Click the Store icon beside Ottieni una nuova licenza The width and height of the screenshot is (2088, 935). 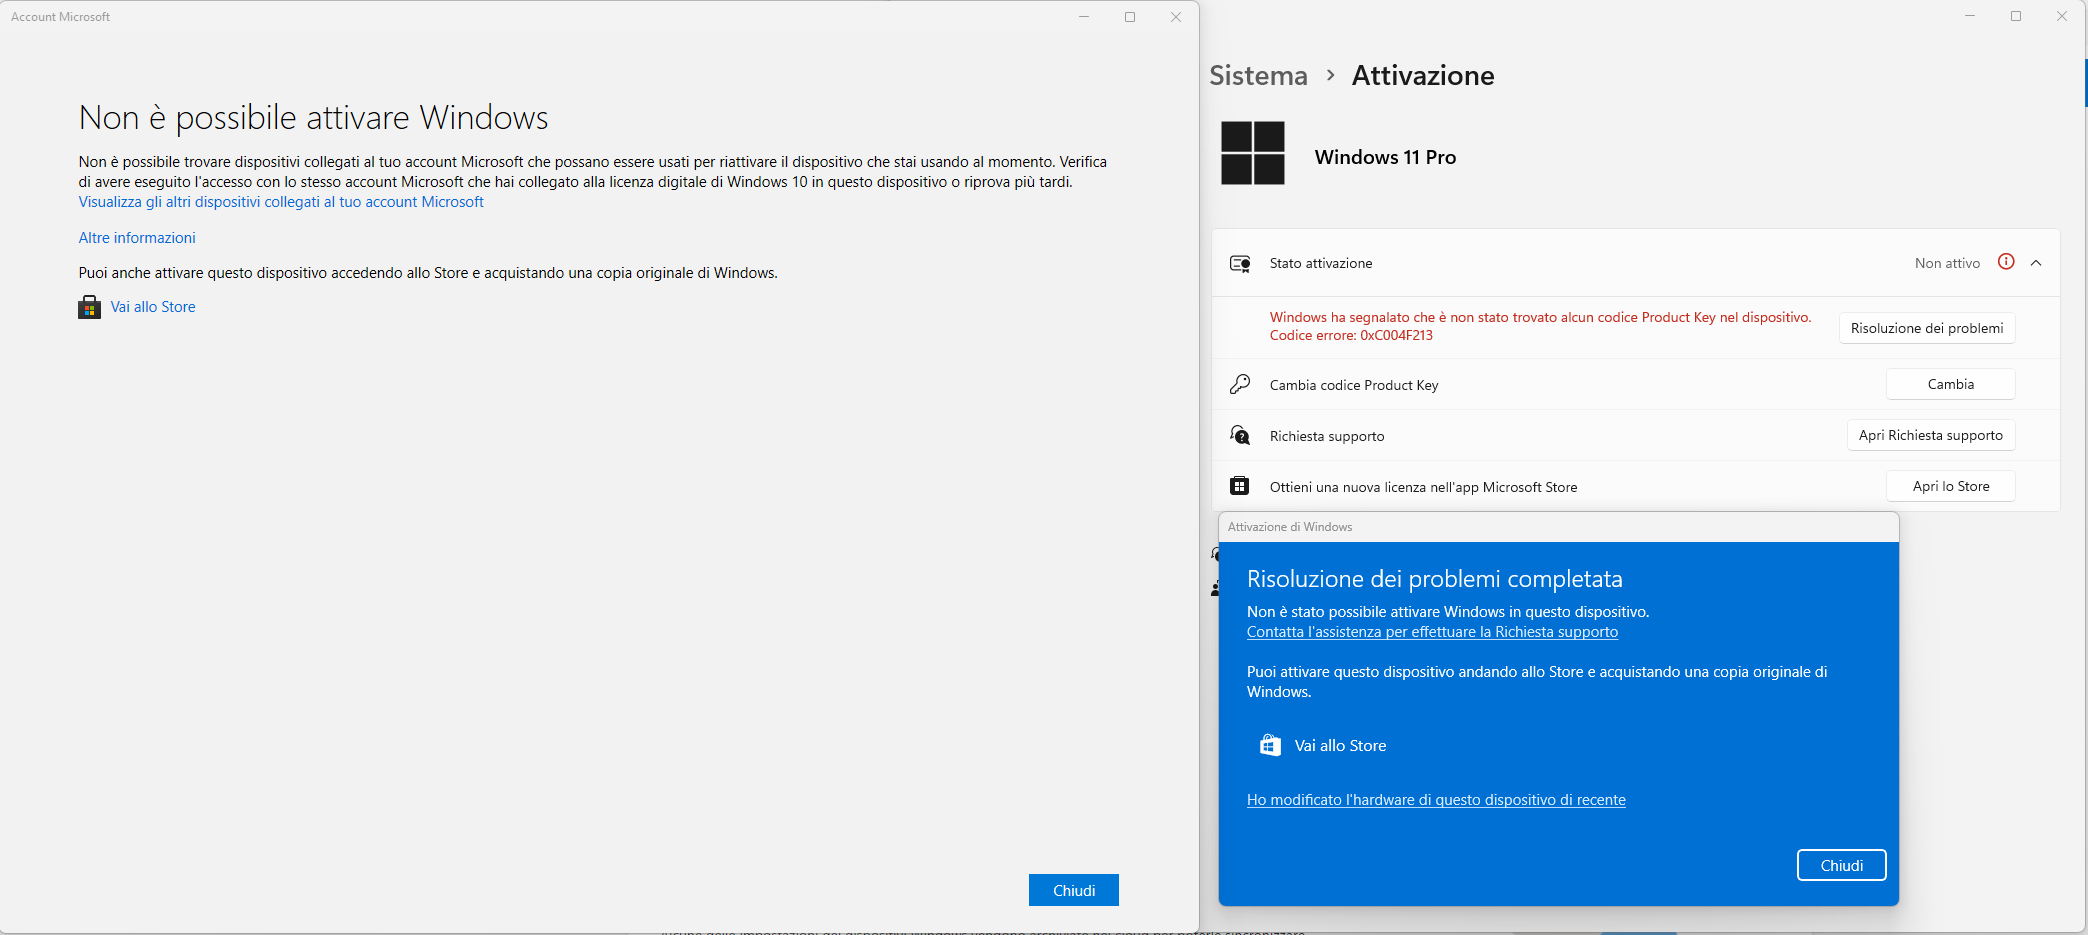(1240, 486)
